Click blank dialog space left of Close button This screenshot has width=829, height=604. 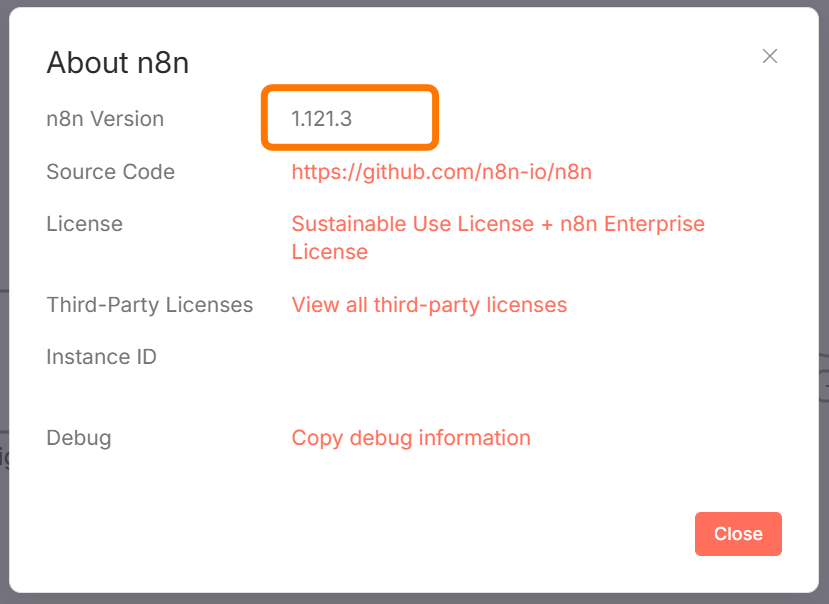point(400,534)
